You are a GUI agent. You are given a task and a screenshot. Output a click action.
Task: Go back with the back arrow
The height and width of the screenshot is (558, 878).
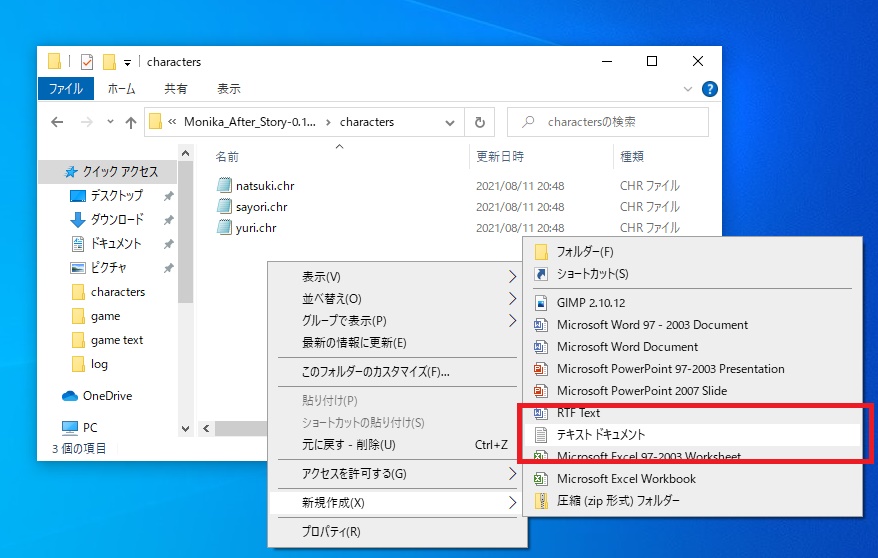pos(57,122)
